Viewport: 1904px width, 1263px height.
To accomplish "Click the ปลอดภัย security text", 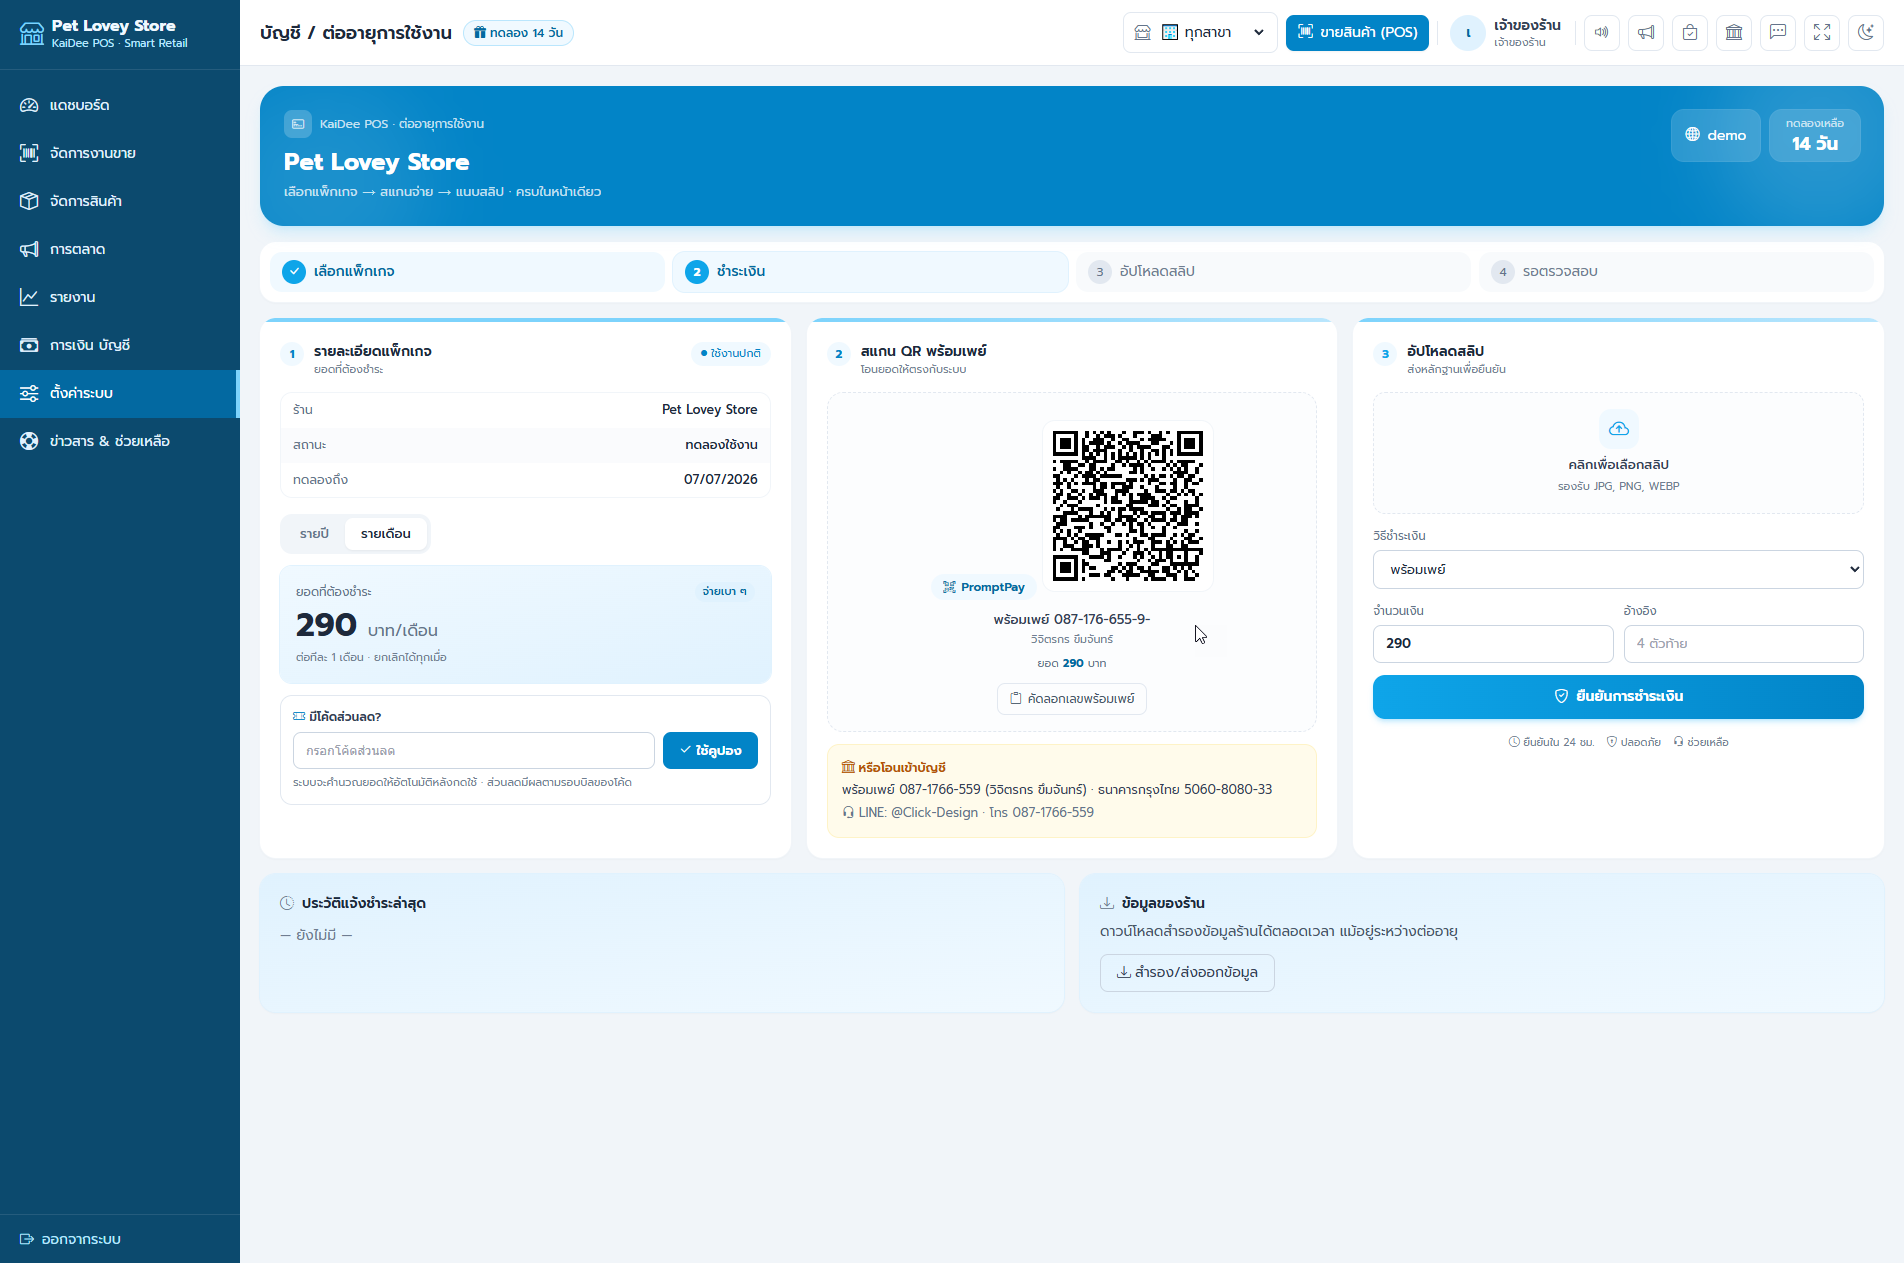I will tap(1634, 742).
